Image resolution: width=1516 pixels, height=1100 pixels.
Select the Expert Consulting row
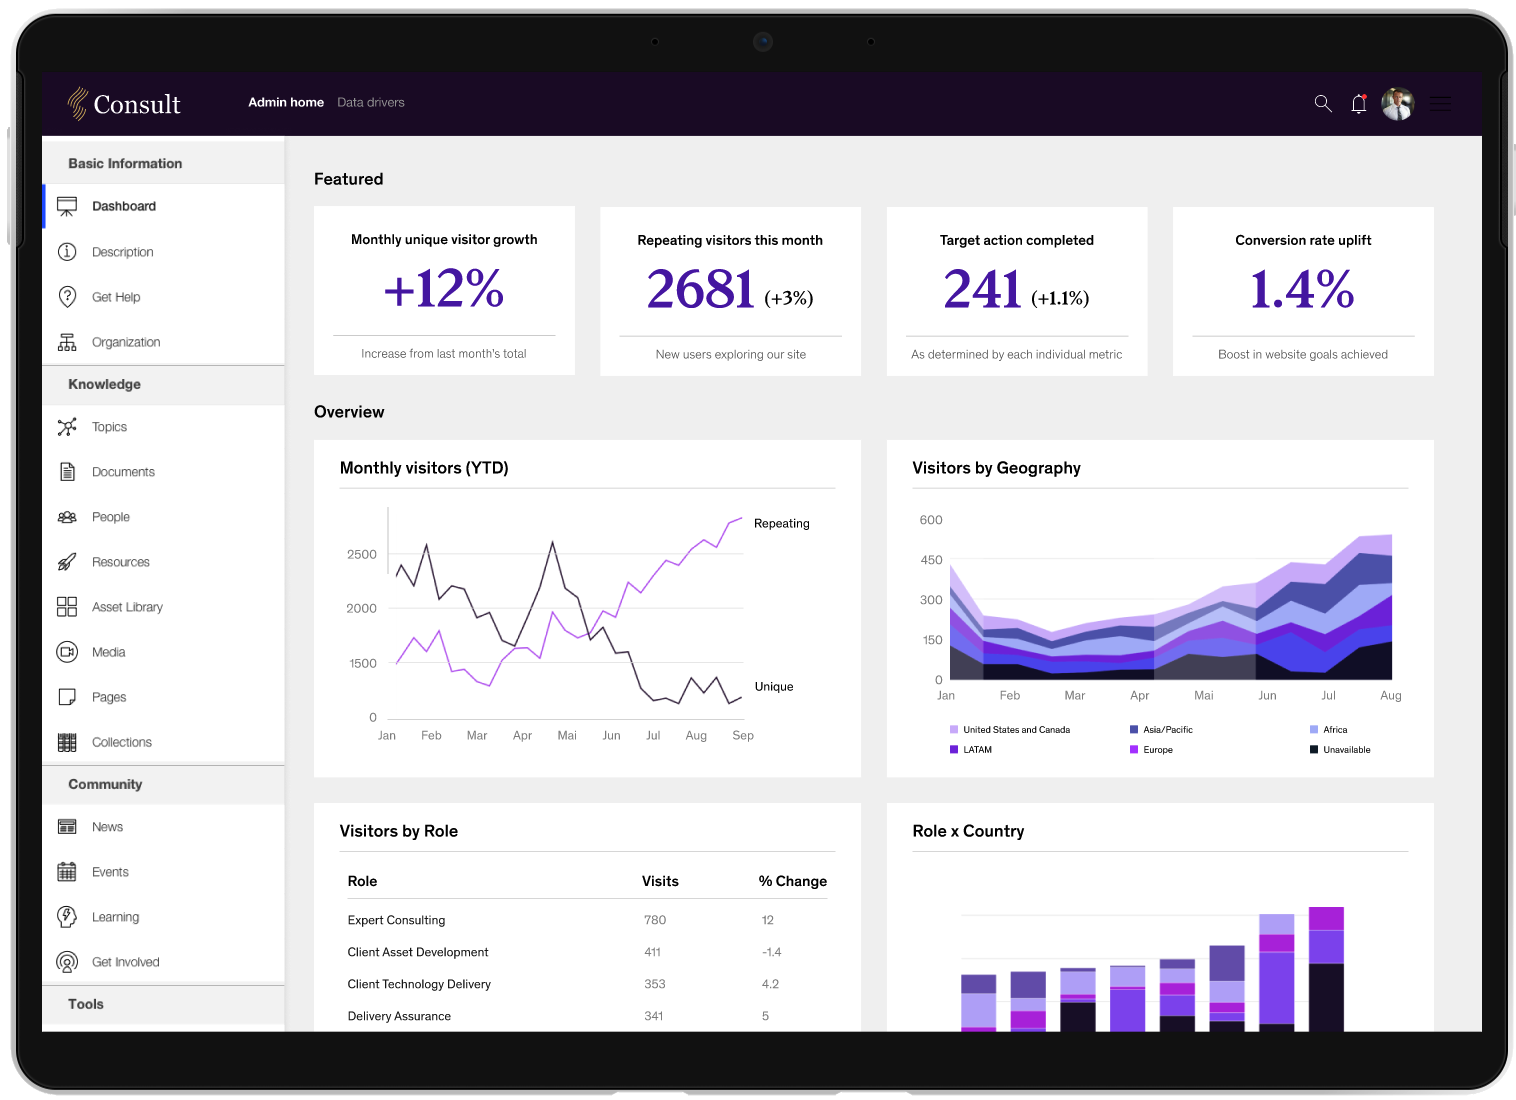tap(587, 920)
